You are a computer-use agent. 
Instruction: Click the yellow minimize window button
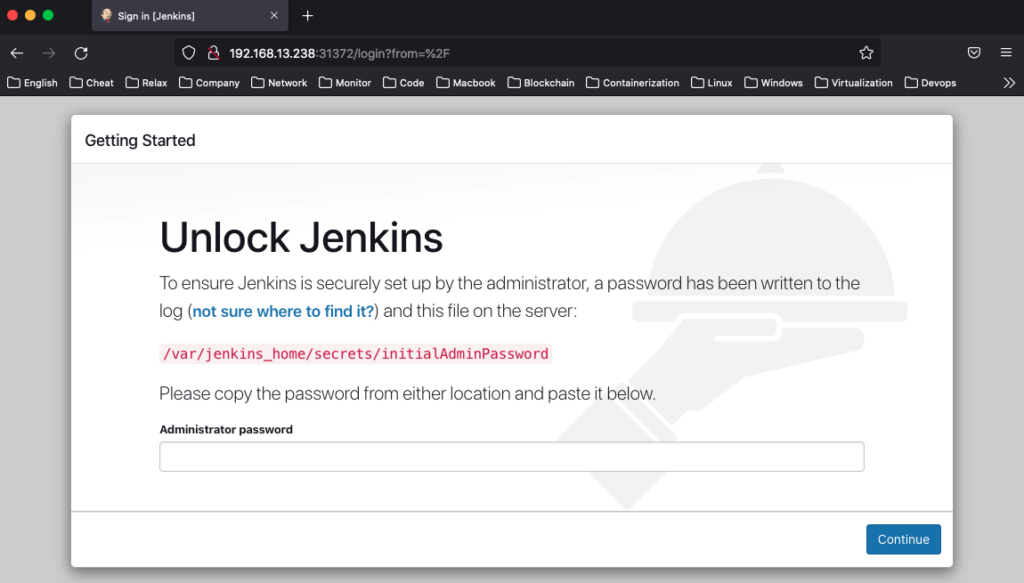click(30, 15)
